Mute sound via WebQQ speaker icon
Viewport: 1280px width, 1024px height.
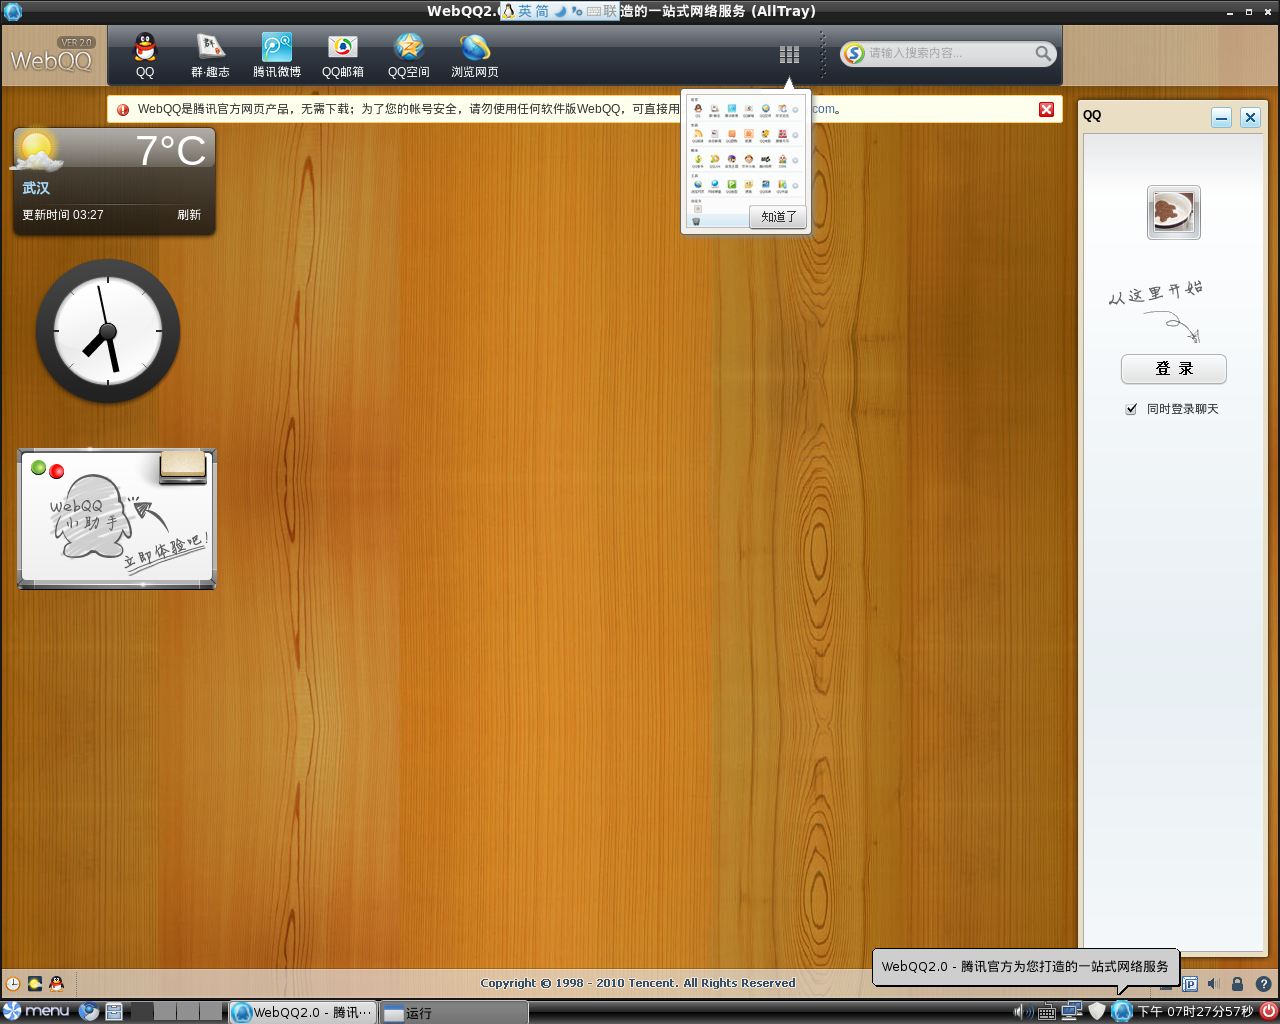tap(1213, 984)
